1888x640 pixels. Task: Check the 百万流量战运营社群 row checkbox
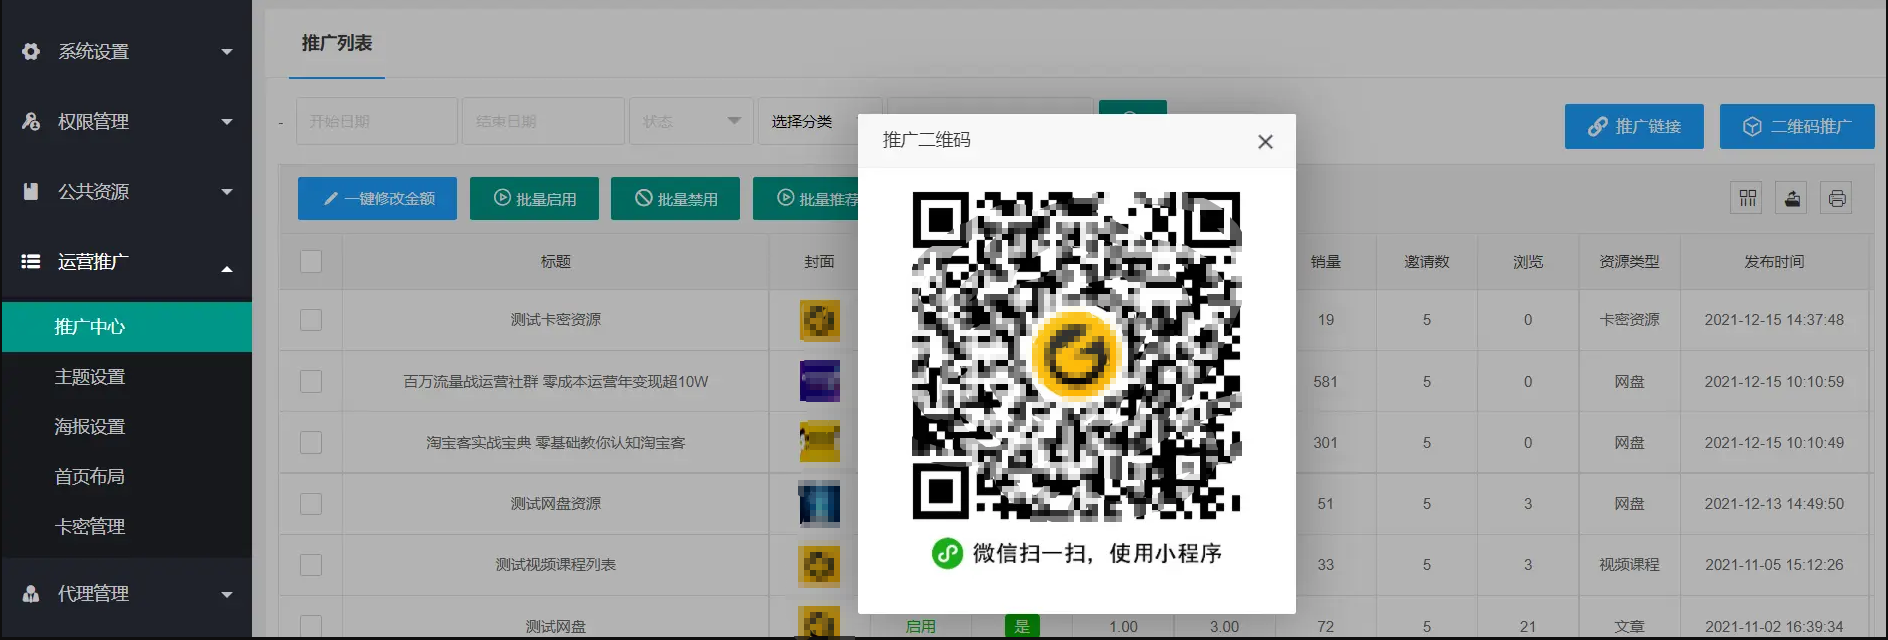[311, 381]
